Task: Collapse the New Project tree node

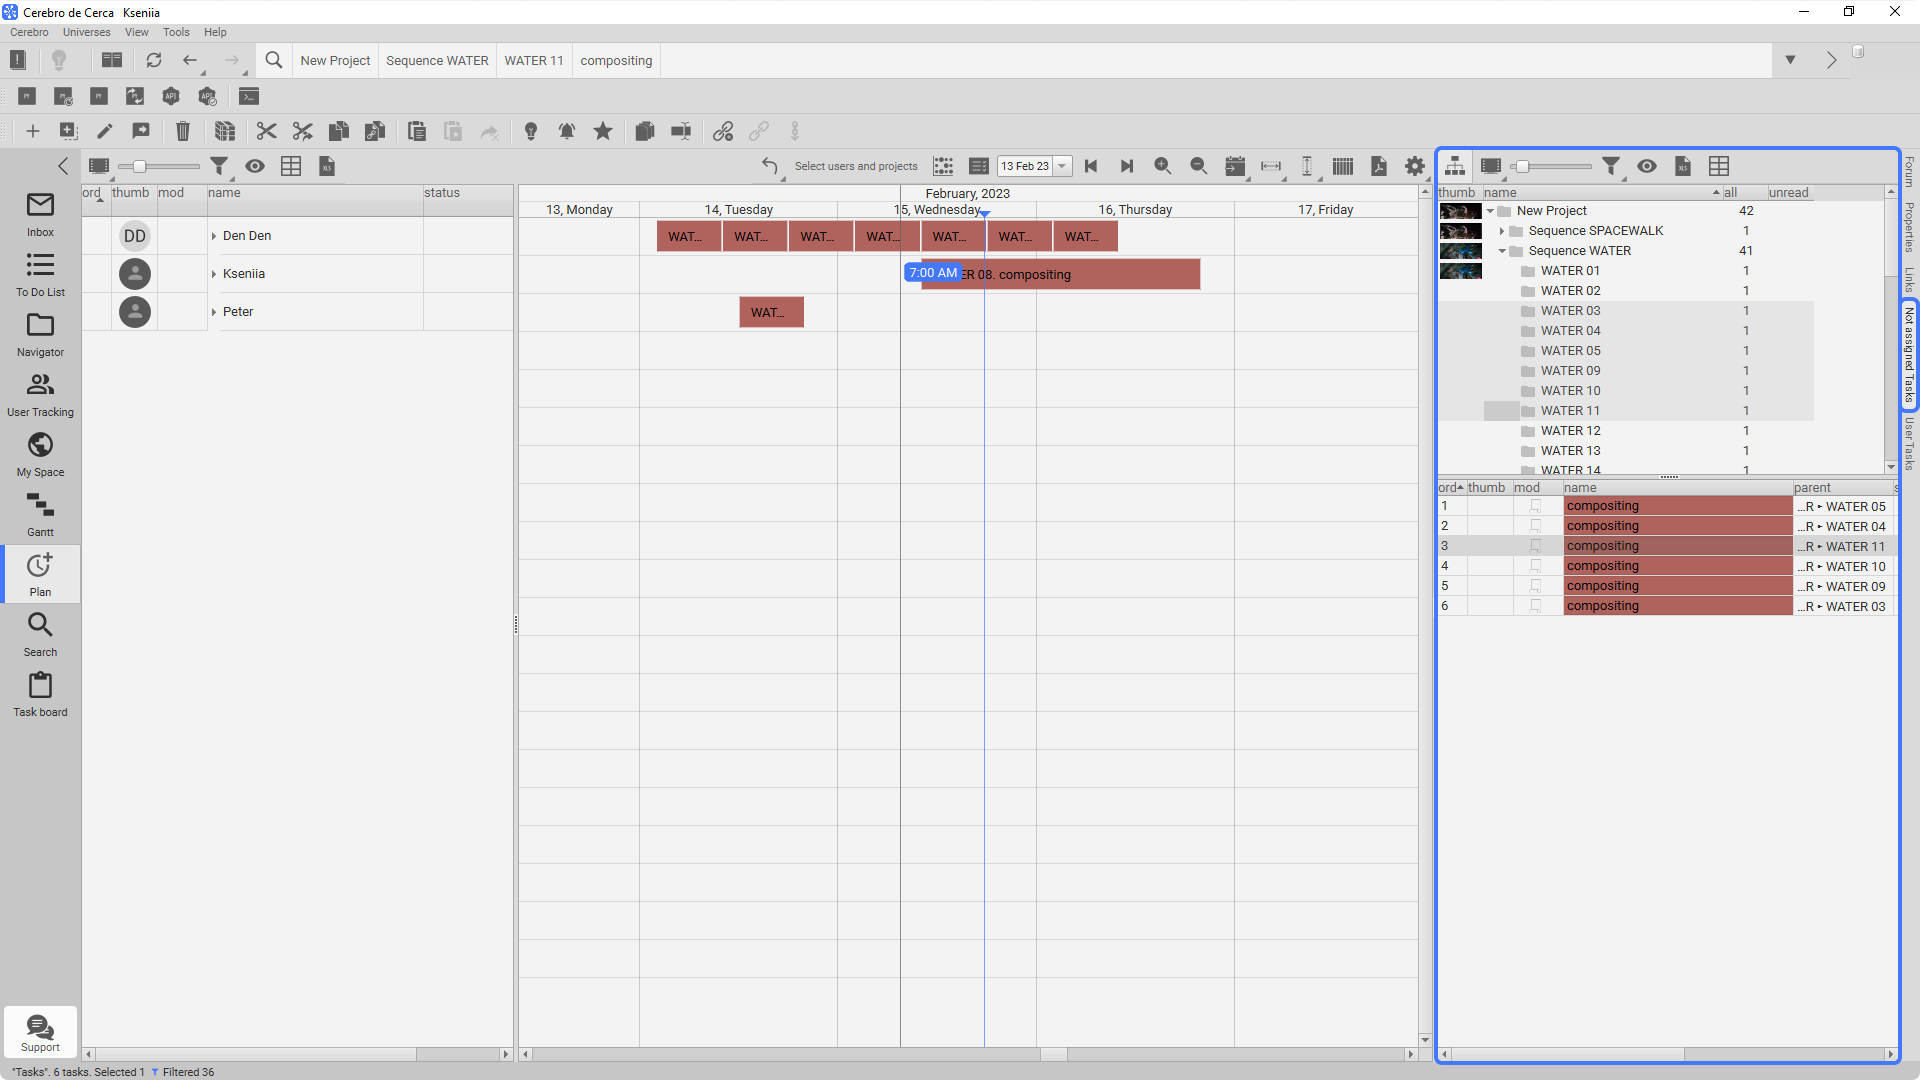Action: tap(1490, 211)
